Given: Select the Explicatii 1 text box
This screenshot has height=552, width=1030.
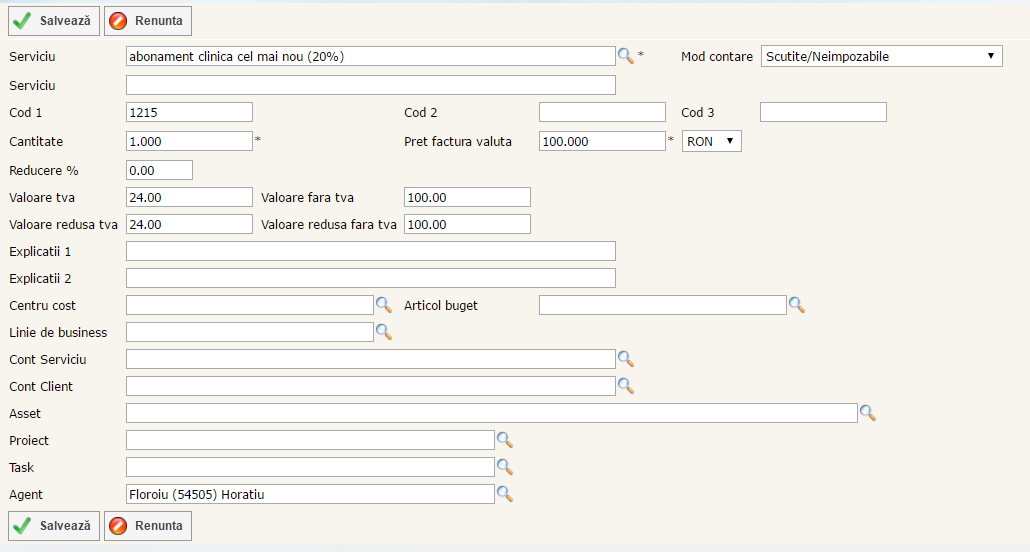Looking at the screenshot, I should [370, 251].
